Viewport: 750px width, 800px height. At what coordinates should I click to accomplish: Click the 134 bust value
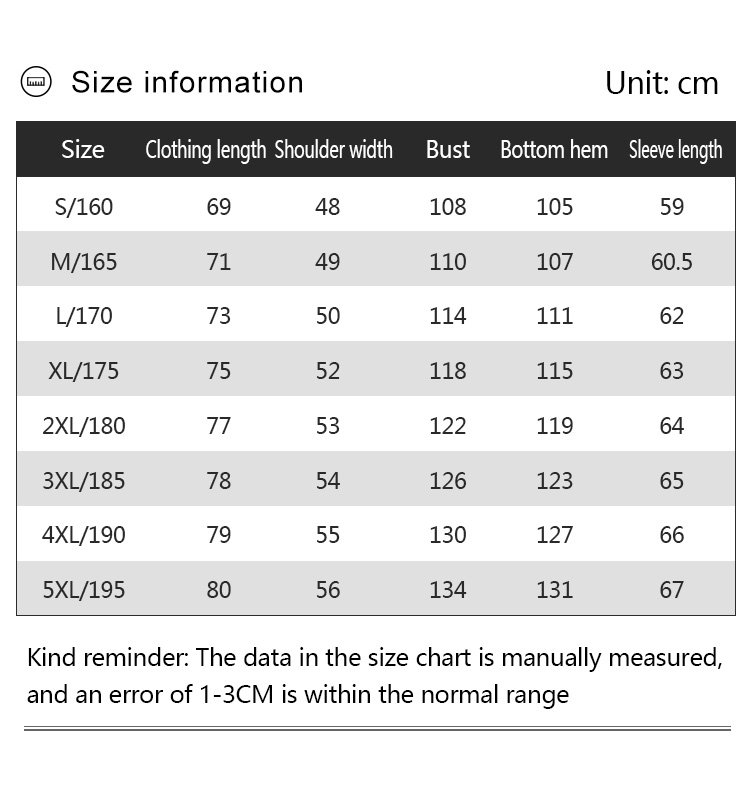pyautogui.click(x=447, y=590)
